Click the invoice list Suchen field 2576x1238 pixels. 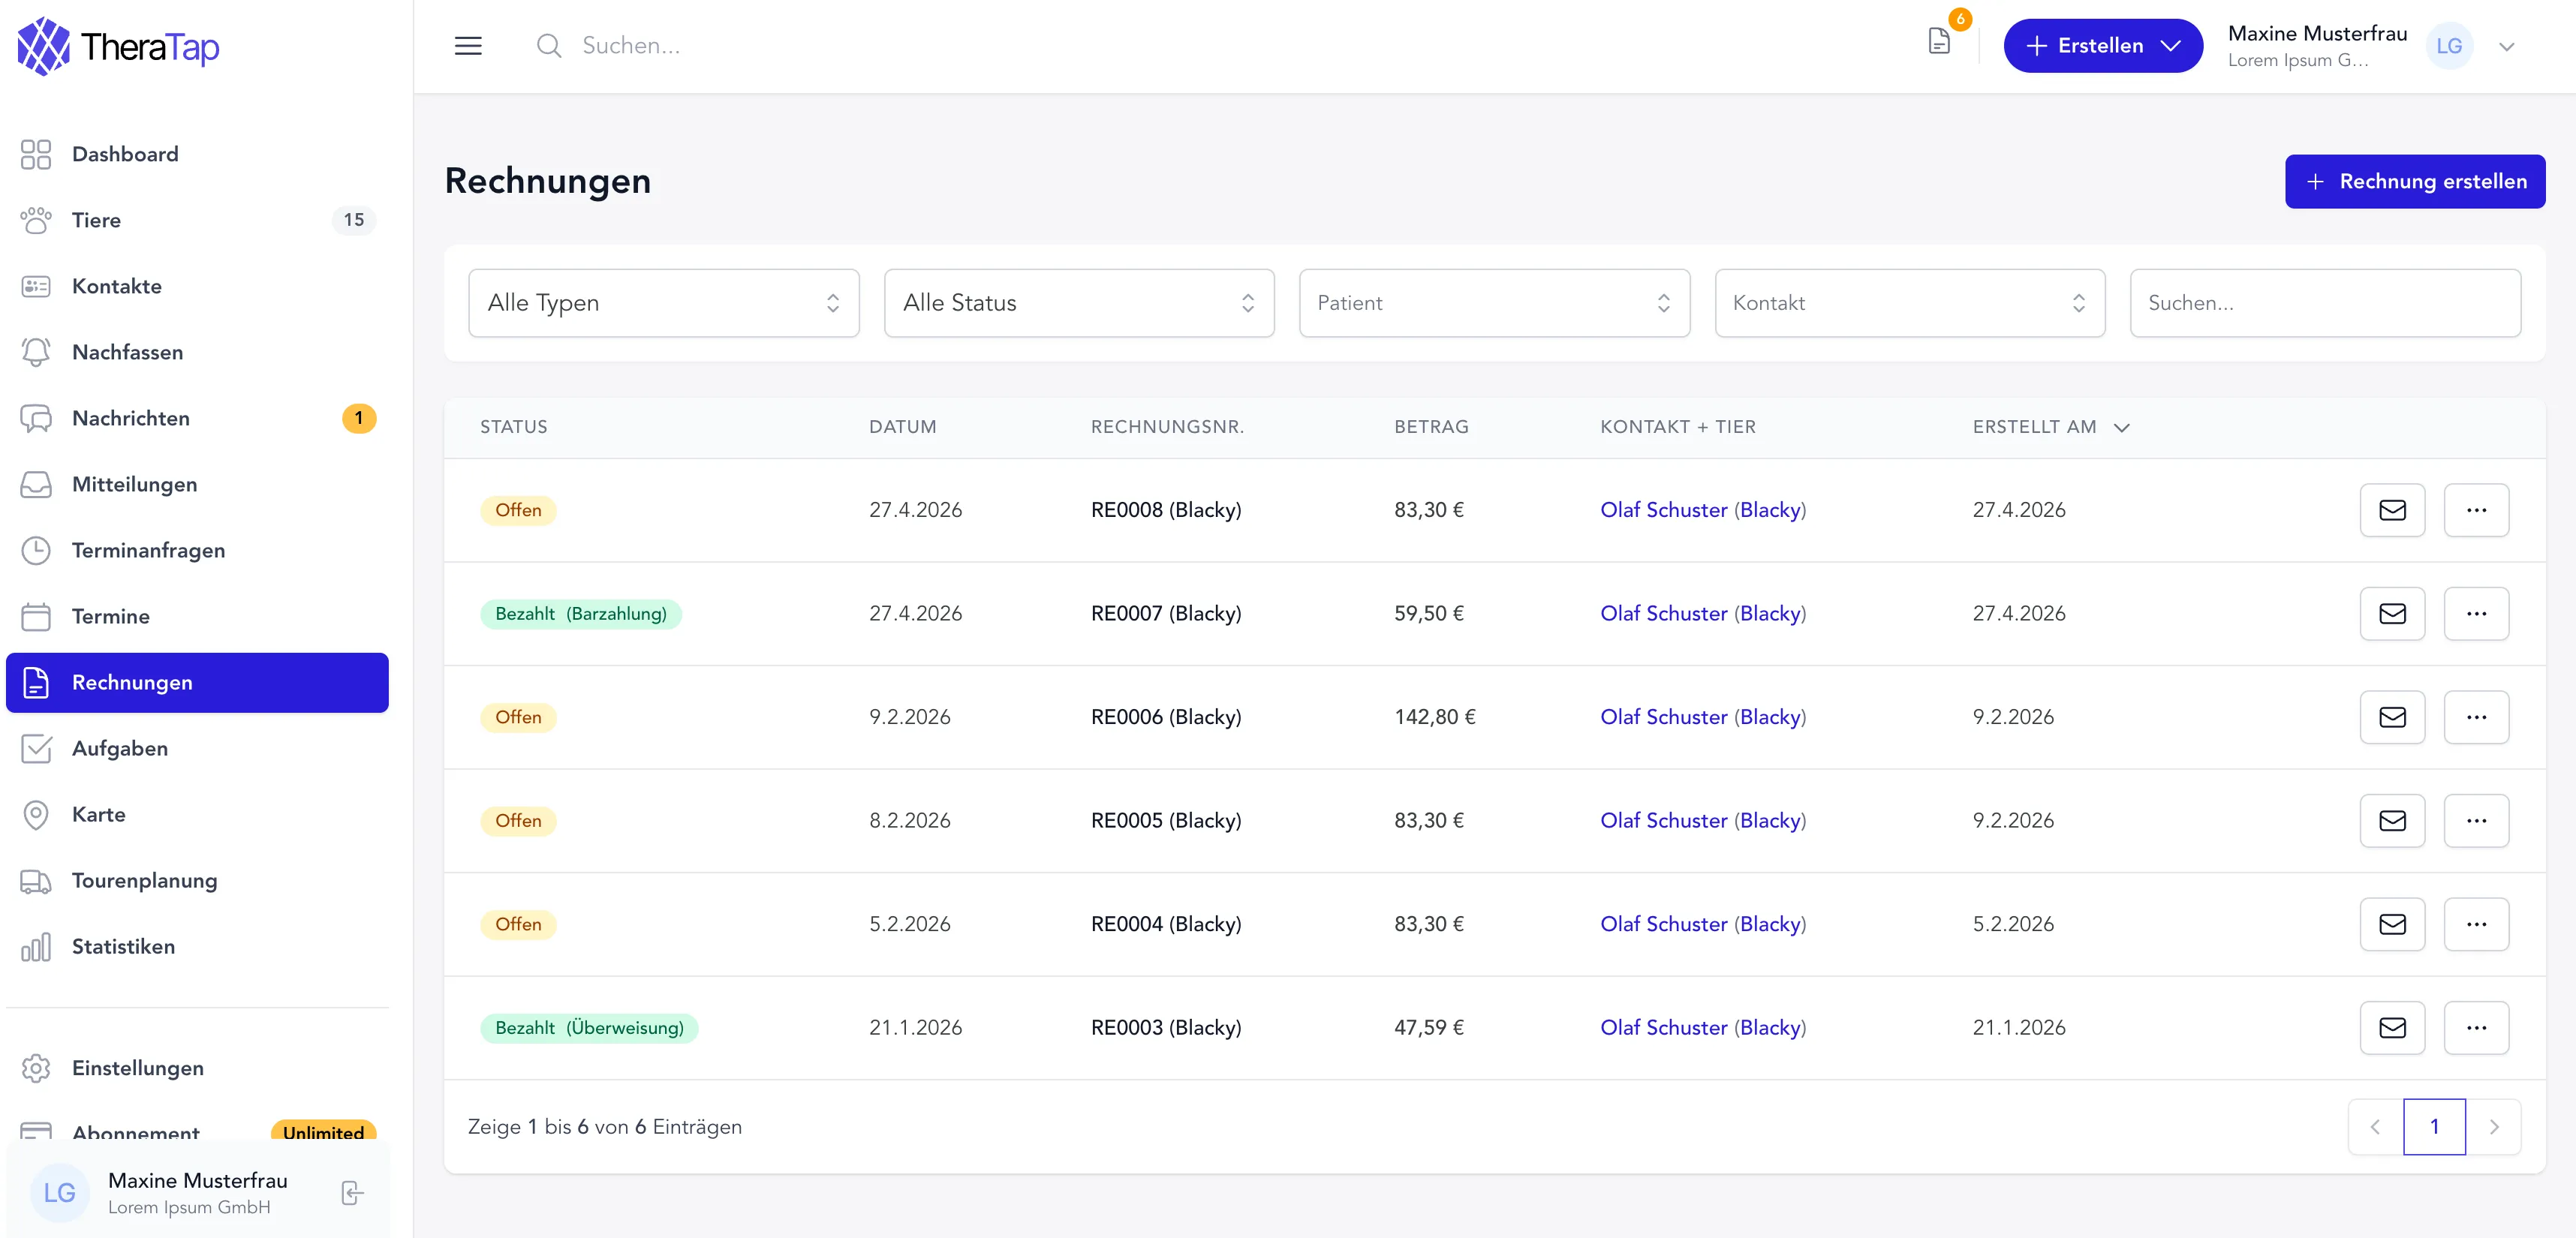click(x=2324, y=303)
